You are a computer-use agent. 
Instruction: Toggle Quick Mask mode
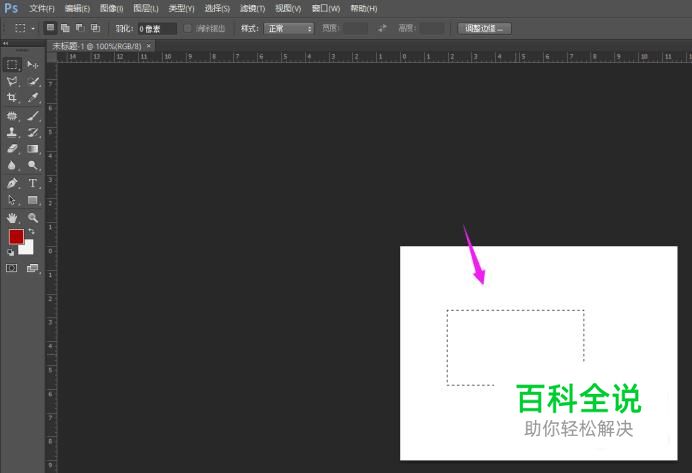click(13, 268)
